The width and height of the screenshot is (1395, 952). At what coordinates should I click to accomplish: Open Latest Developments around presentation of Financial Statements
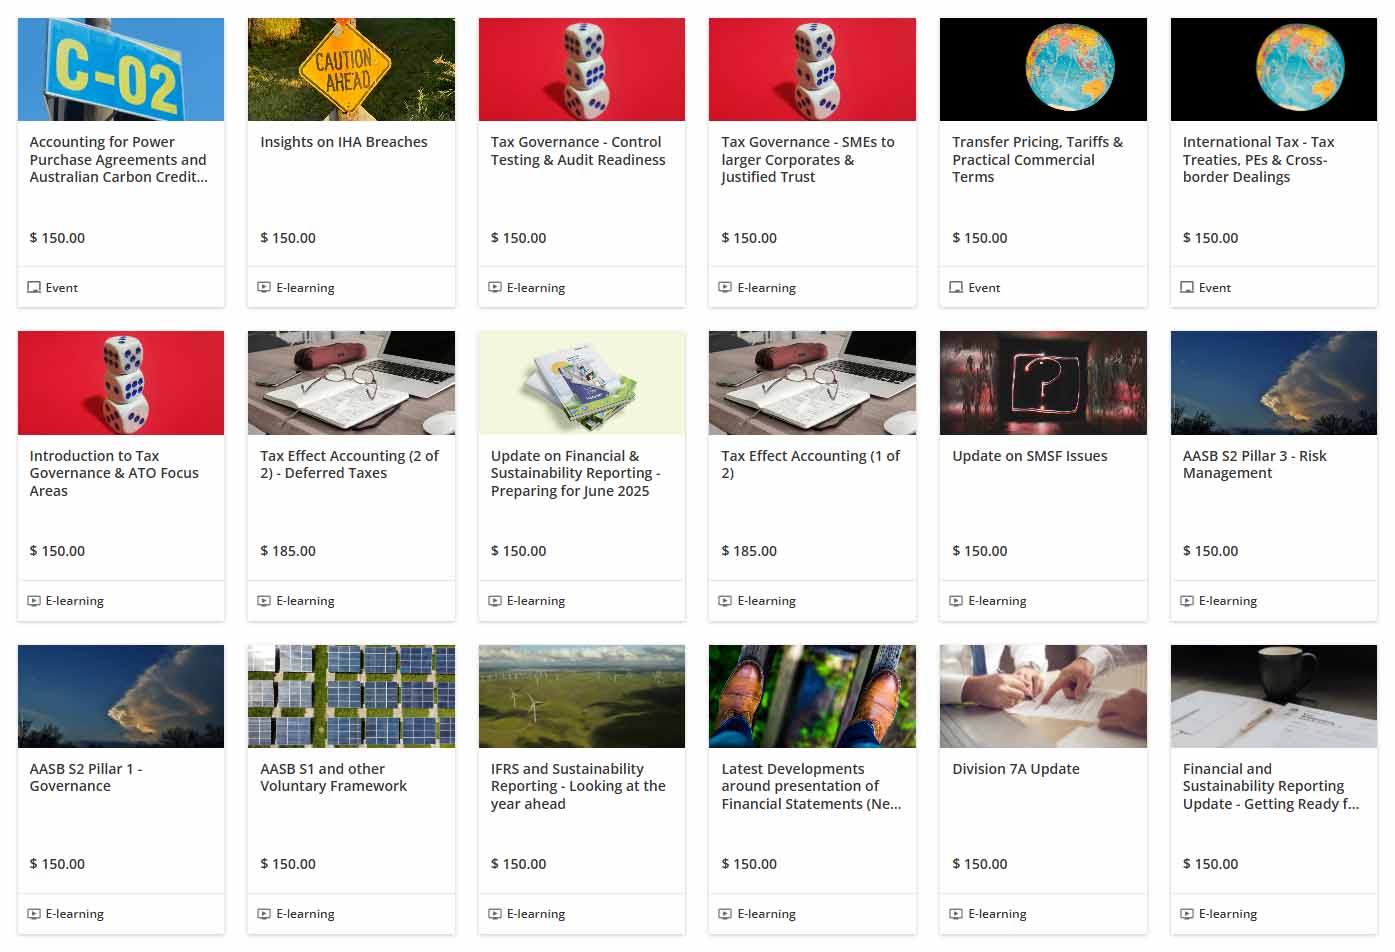pos(811,786)
